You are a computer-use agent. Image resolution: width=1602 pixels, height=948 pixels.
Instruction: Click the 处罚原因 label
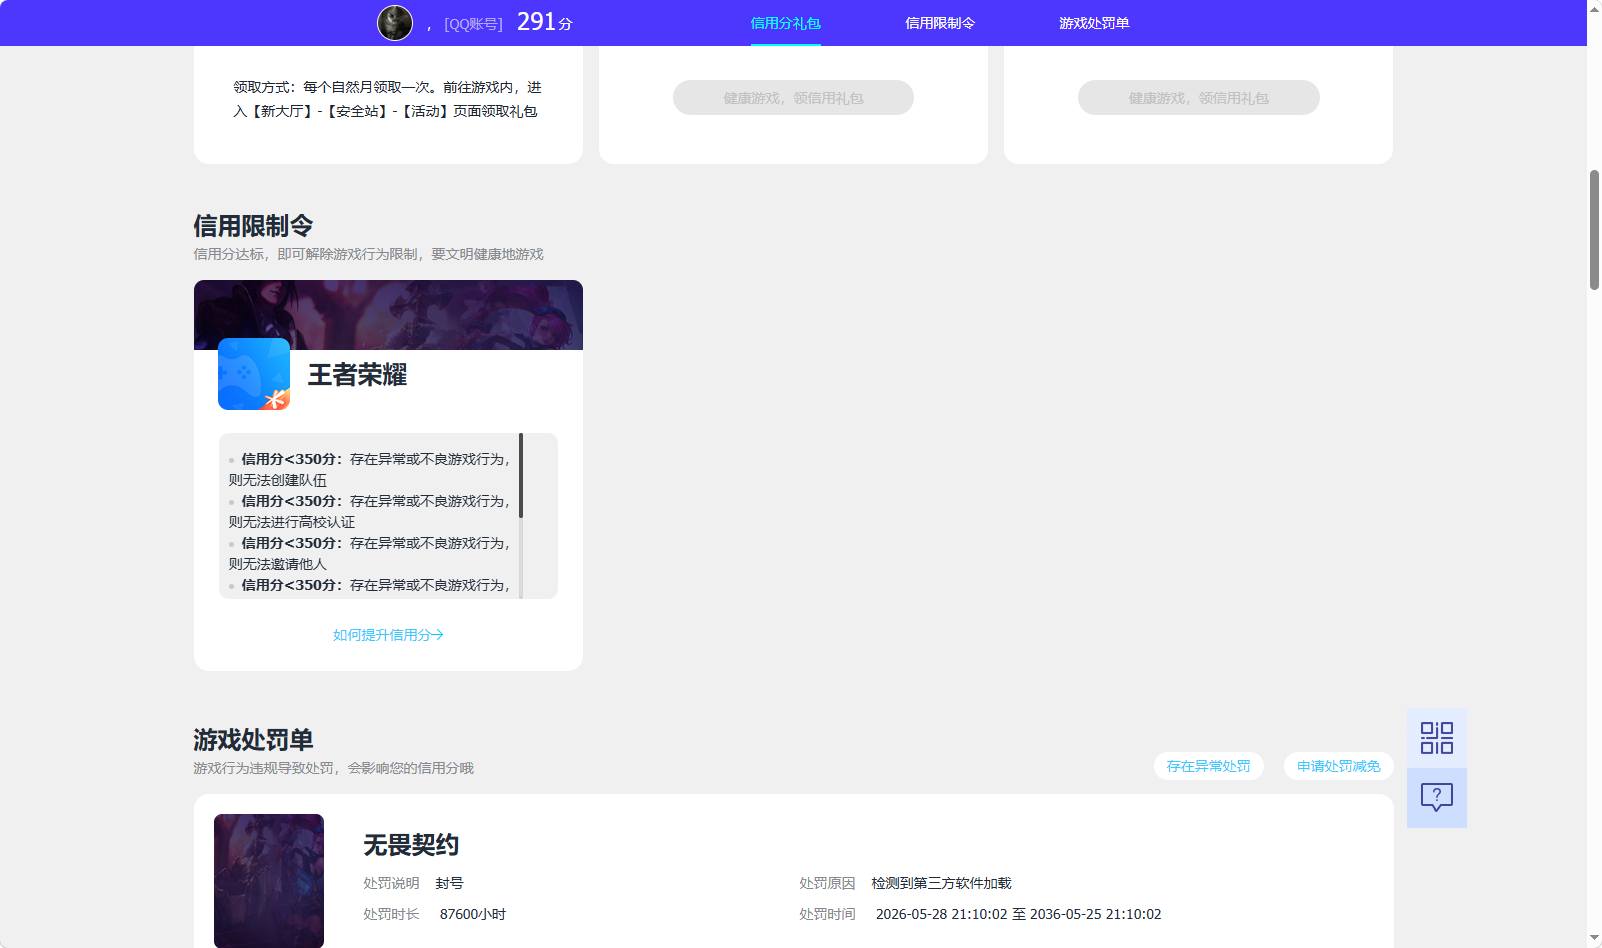[827, 883]
